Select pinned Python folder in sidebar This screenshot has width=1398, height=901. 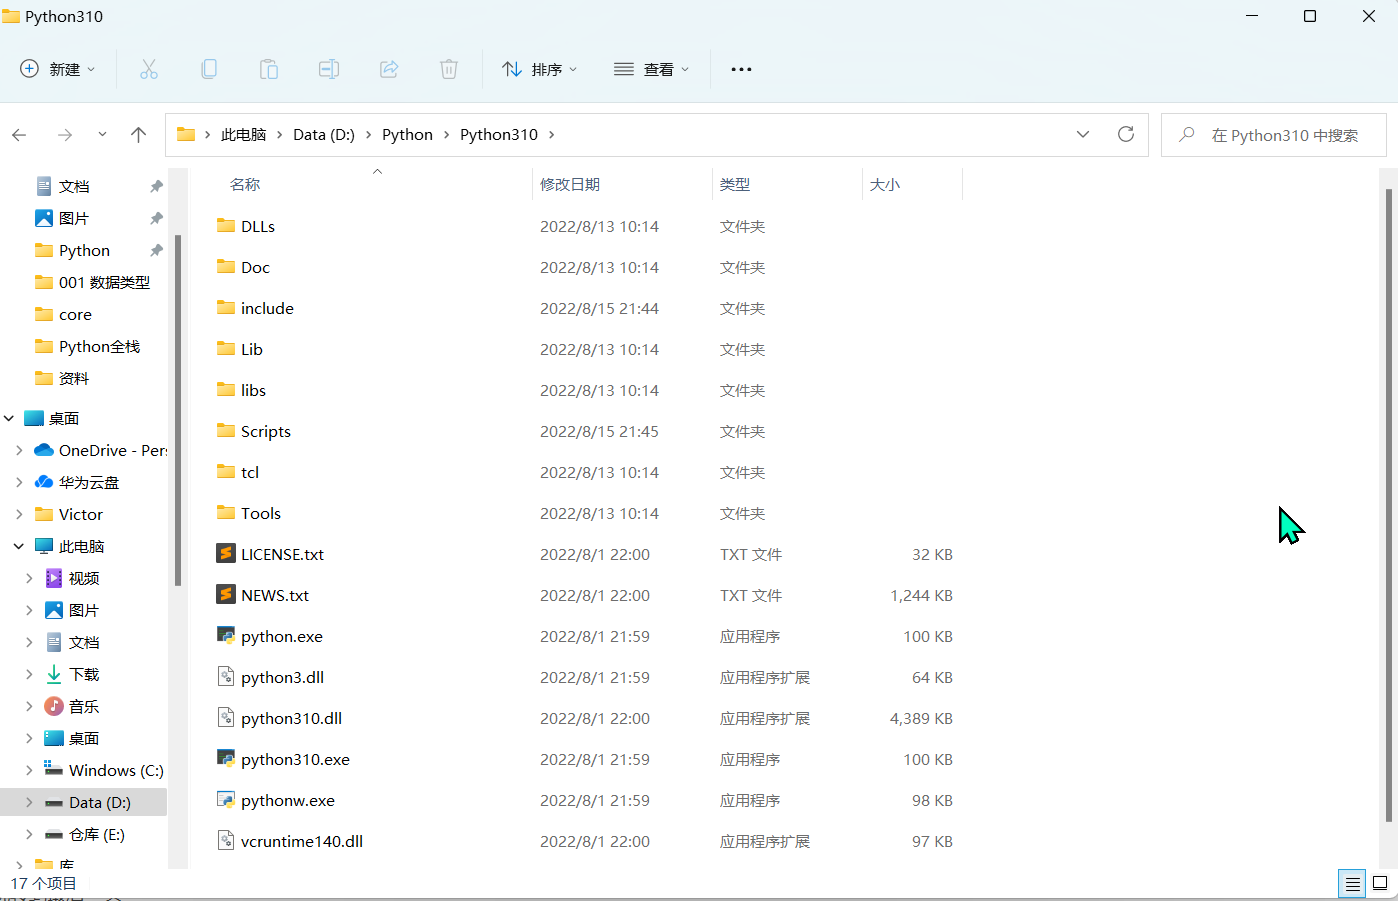point(84,250)
